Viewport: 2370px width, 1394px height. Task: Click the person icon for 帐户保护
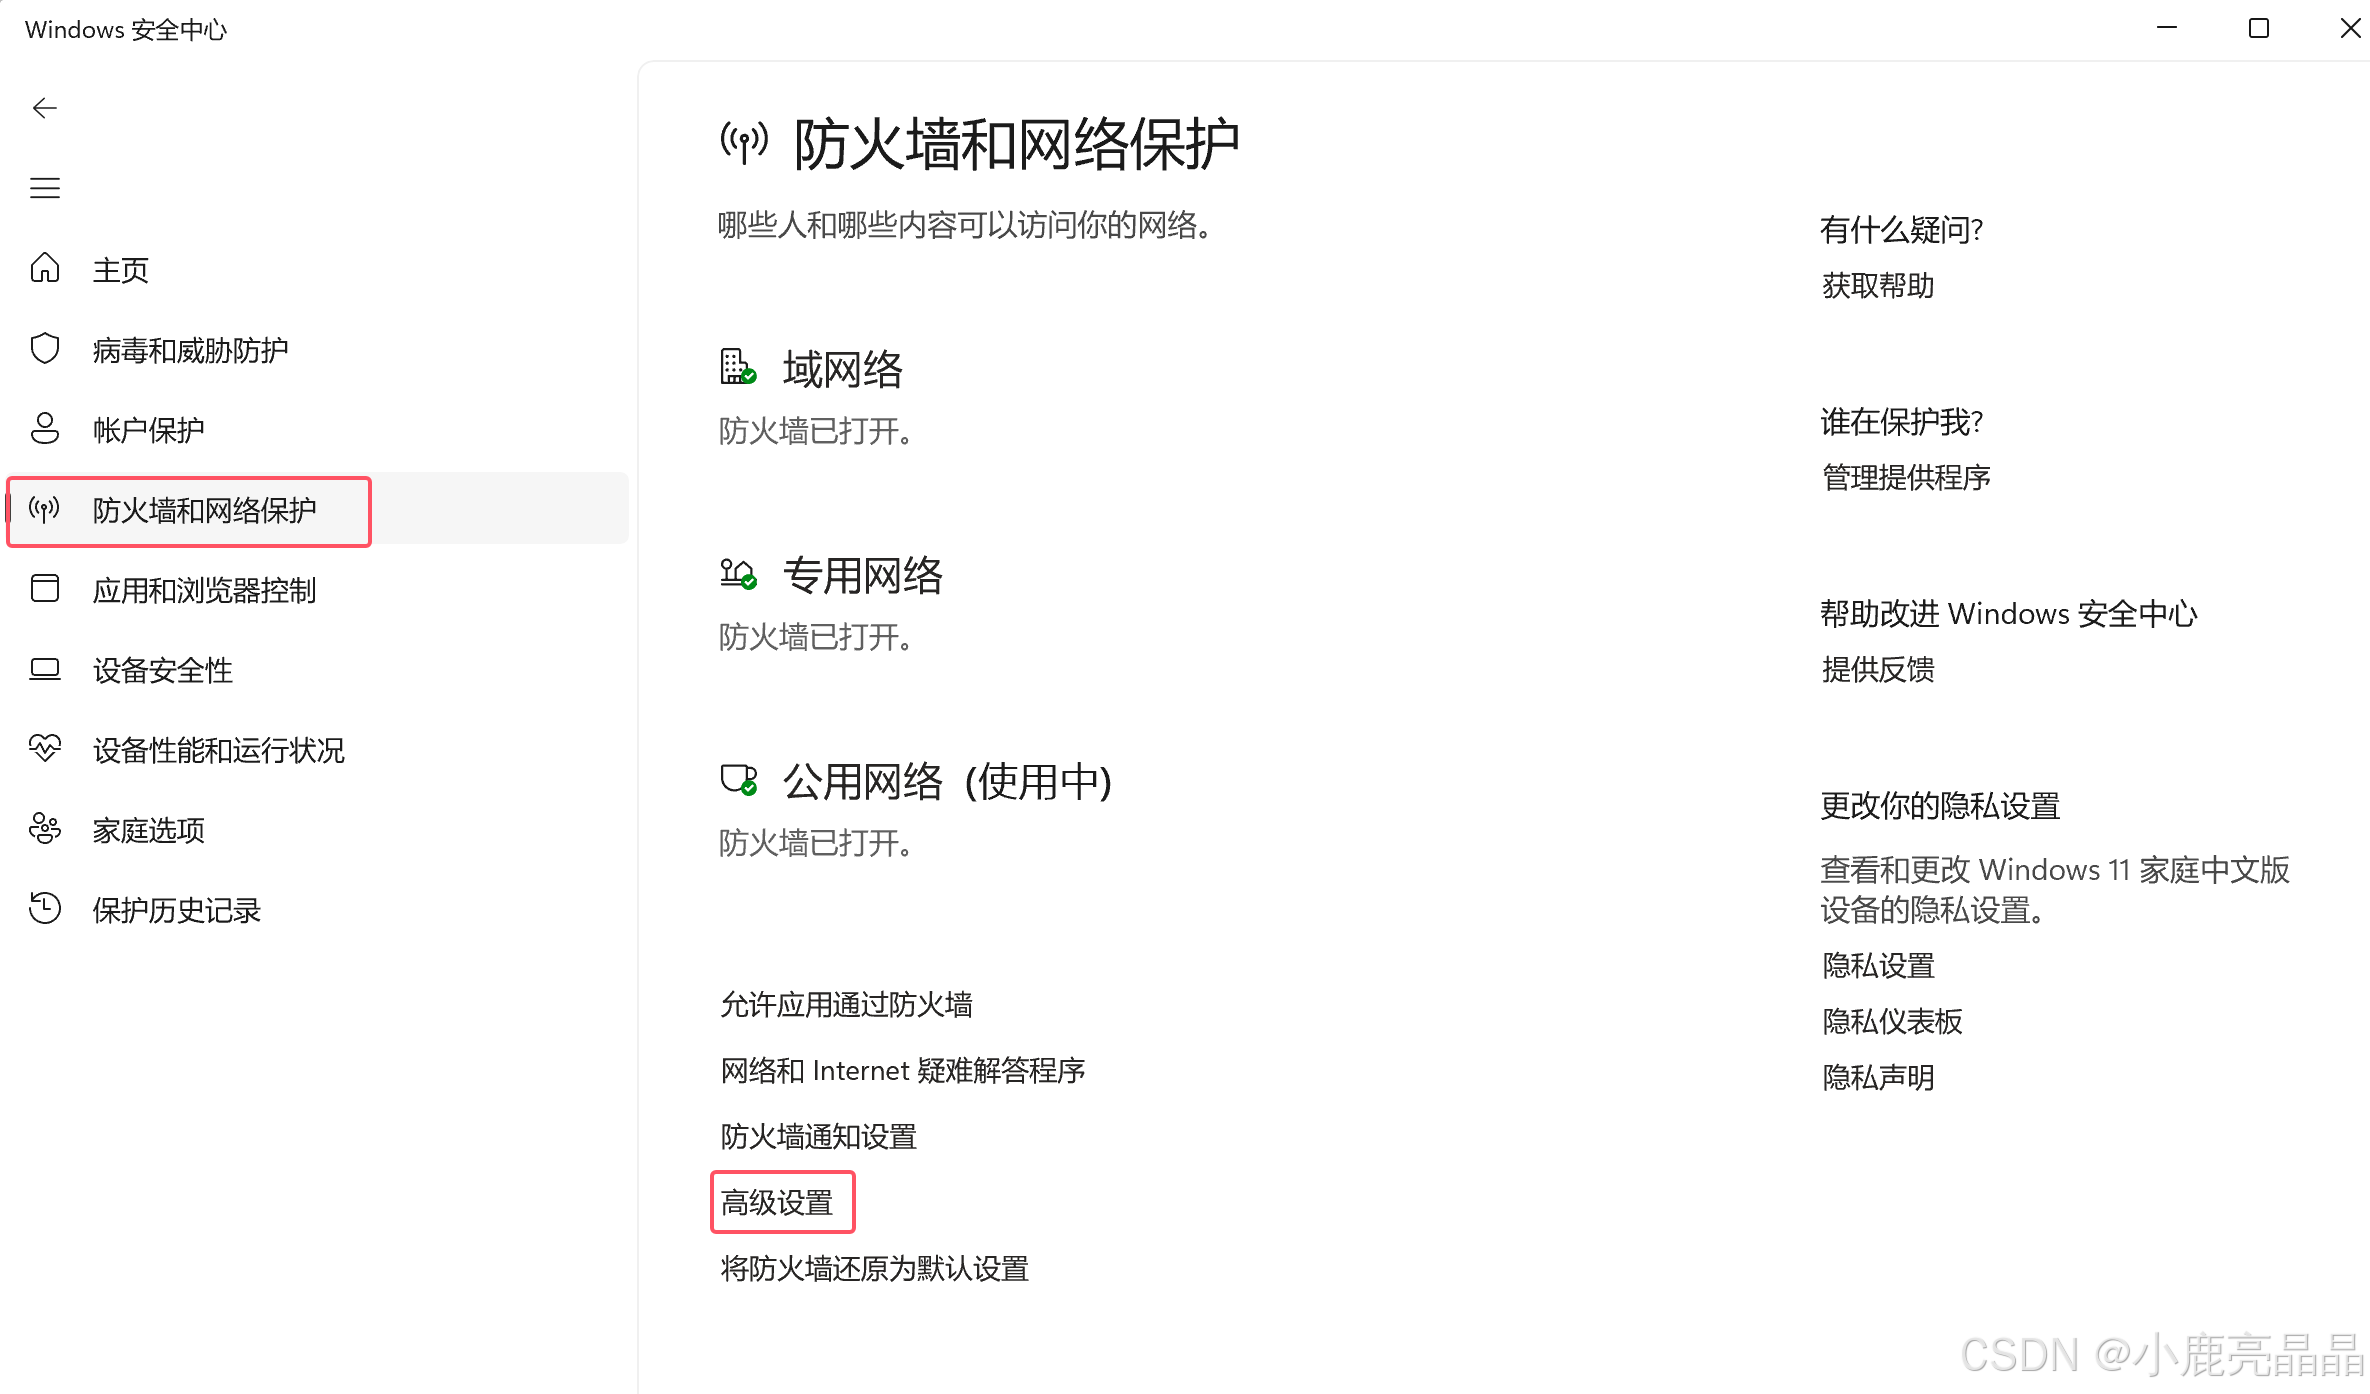(45, 429)
